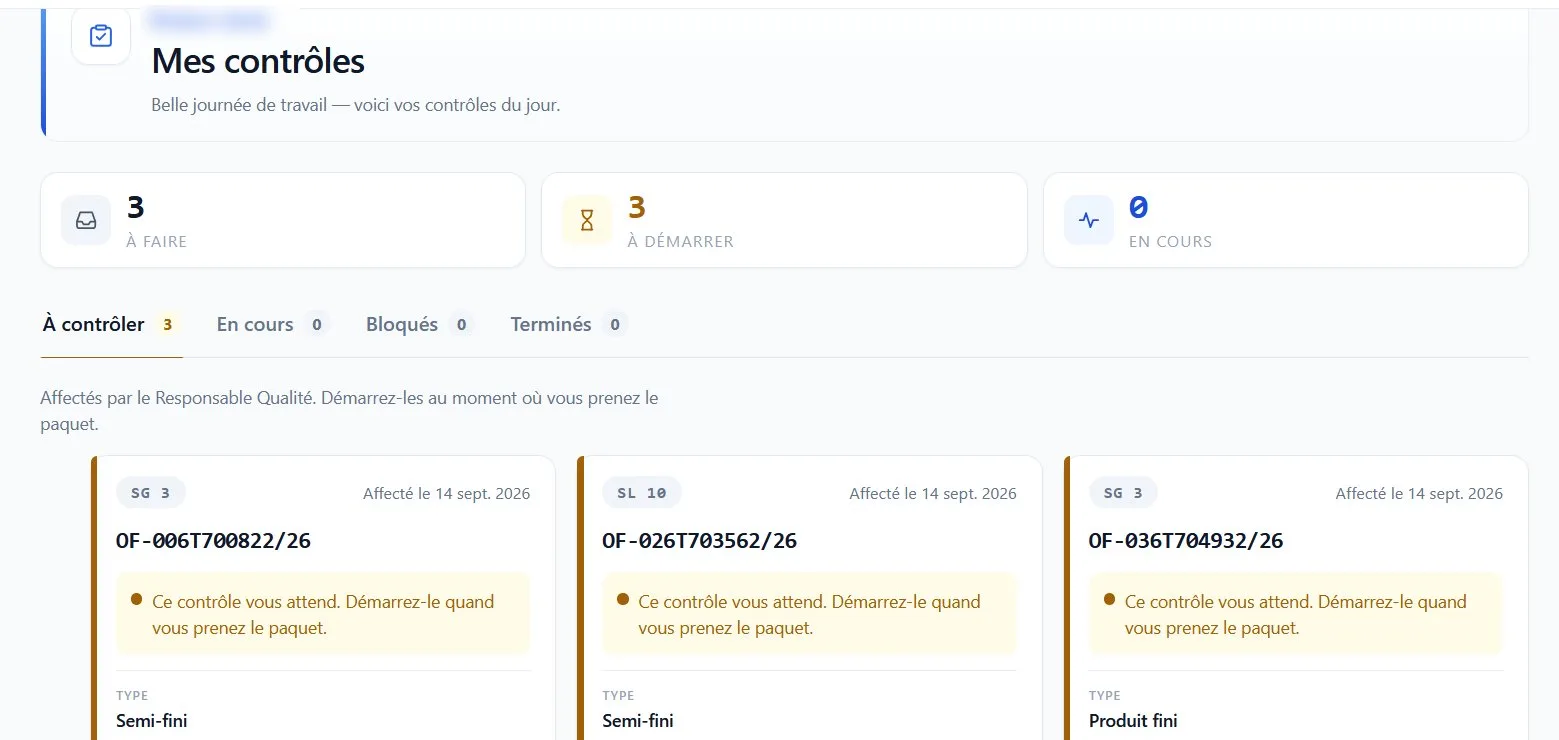This screenshot has height=740, width=1559.
Task: Click the assignment date on OF-036T704932/26 card
Action: pyautogui.click(x=1419, y=493)
